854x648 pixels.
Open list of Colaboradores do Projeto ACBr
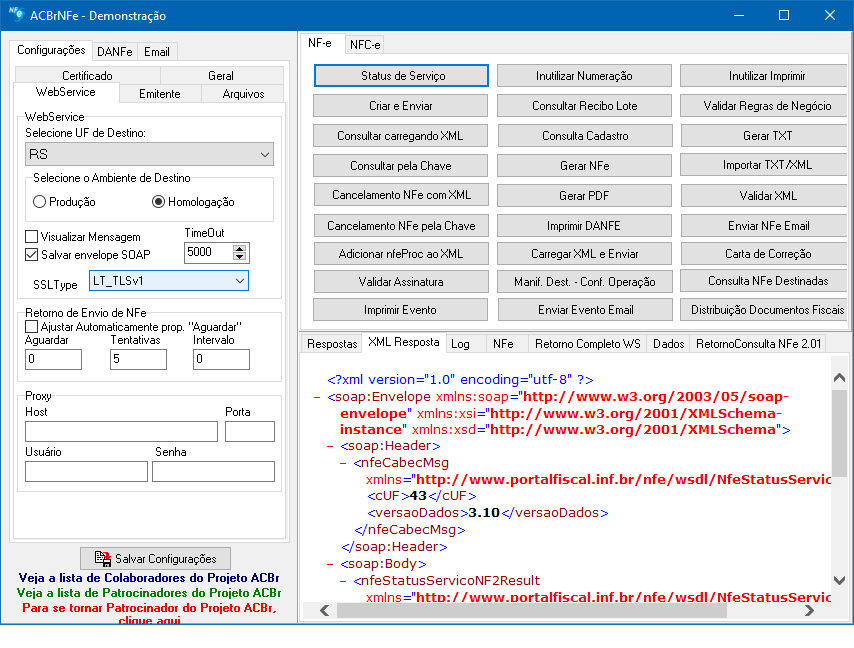(x=149, y=578)
